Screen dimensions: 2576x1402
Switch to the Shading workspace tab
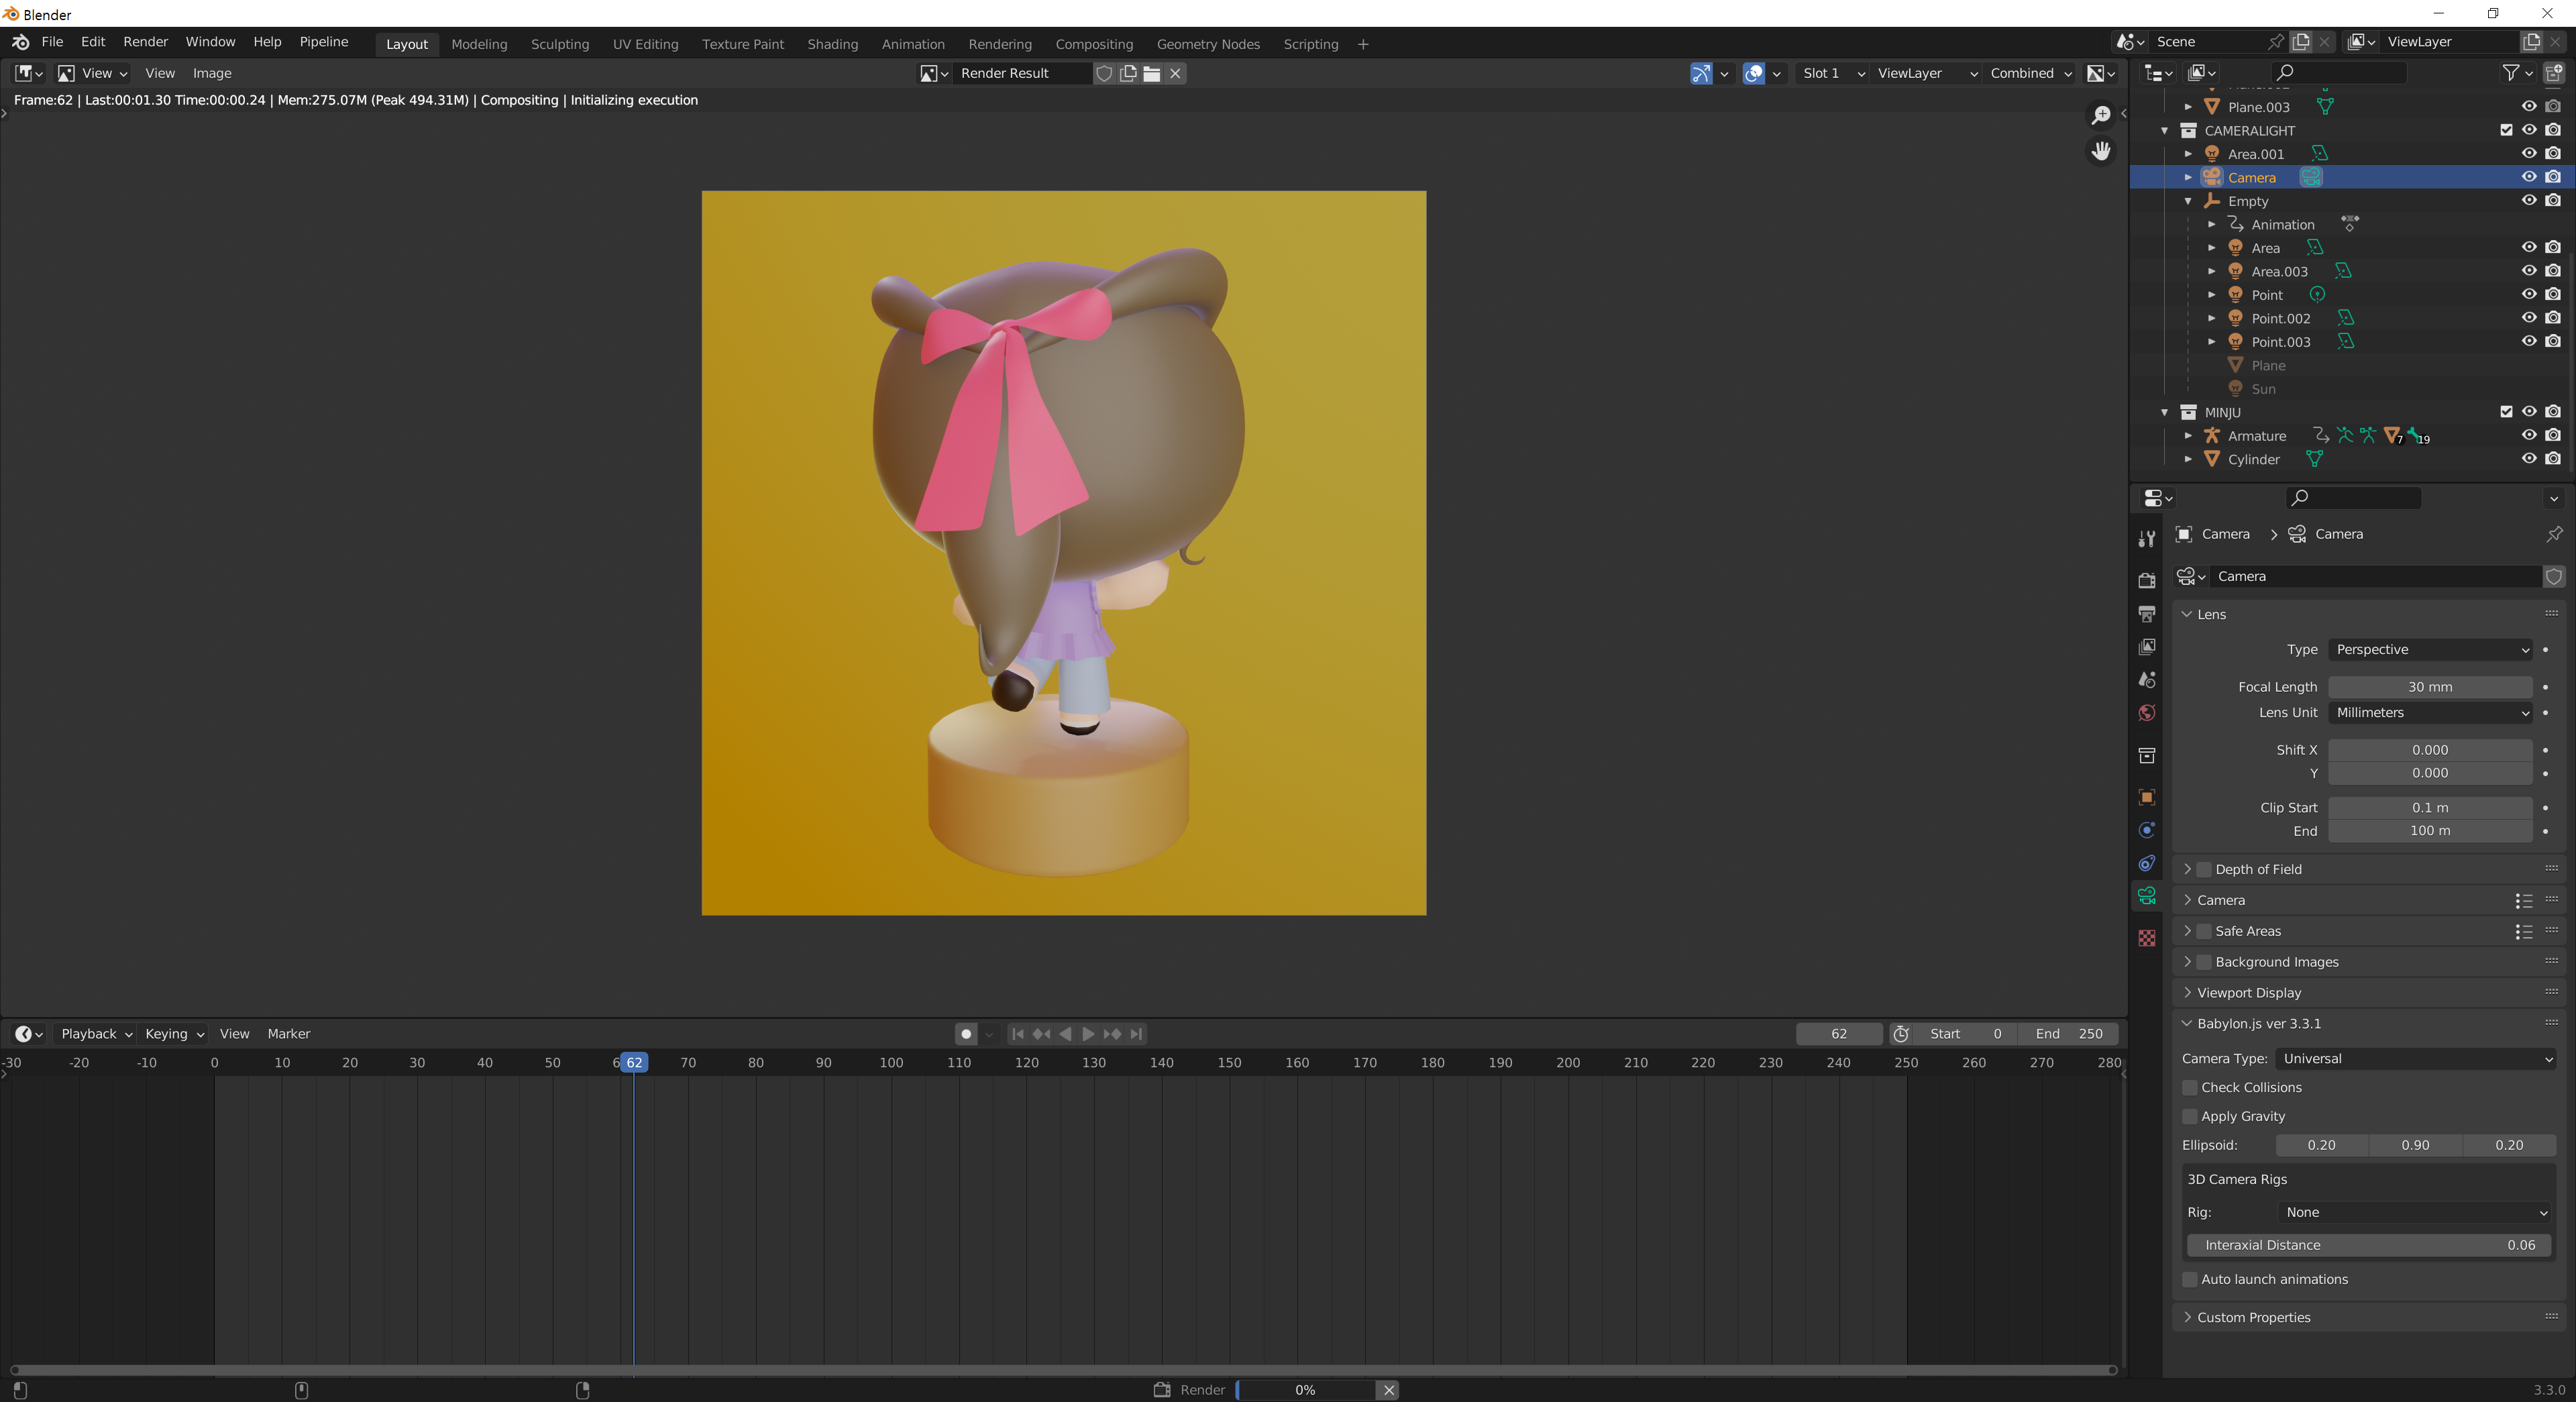tap(832, 44)
